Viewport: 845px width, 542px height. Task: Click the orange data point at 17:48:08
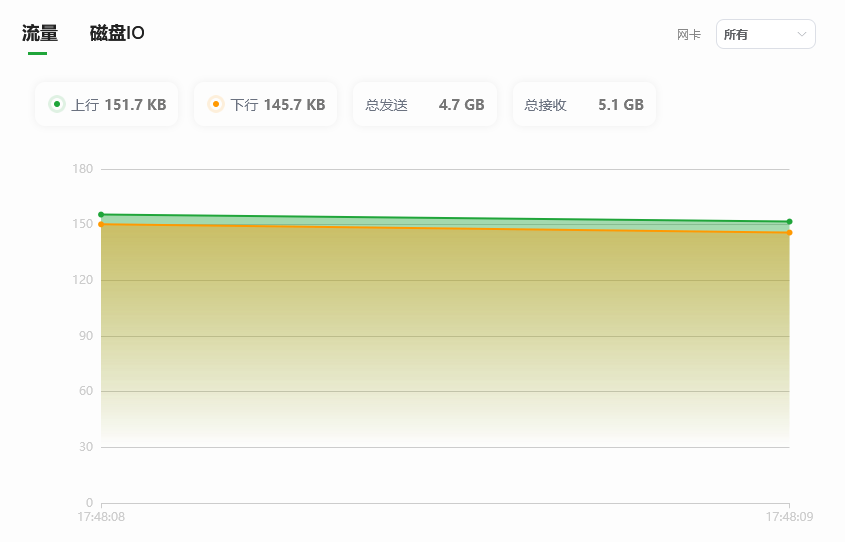tap(101, 224)
